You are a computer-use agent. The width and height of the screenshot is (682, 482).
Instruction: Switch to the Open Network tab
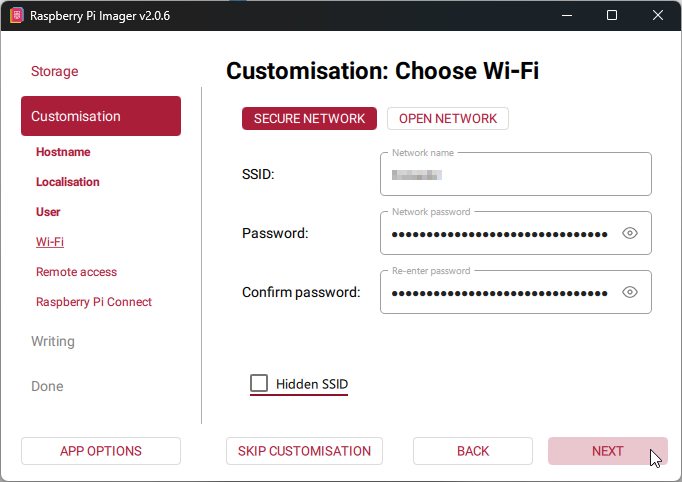click(447, 118)
